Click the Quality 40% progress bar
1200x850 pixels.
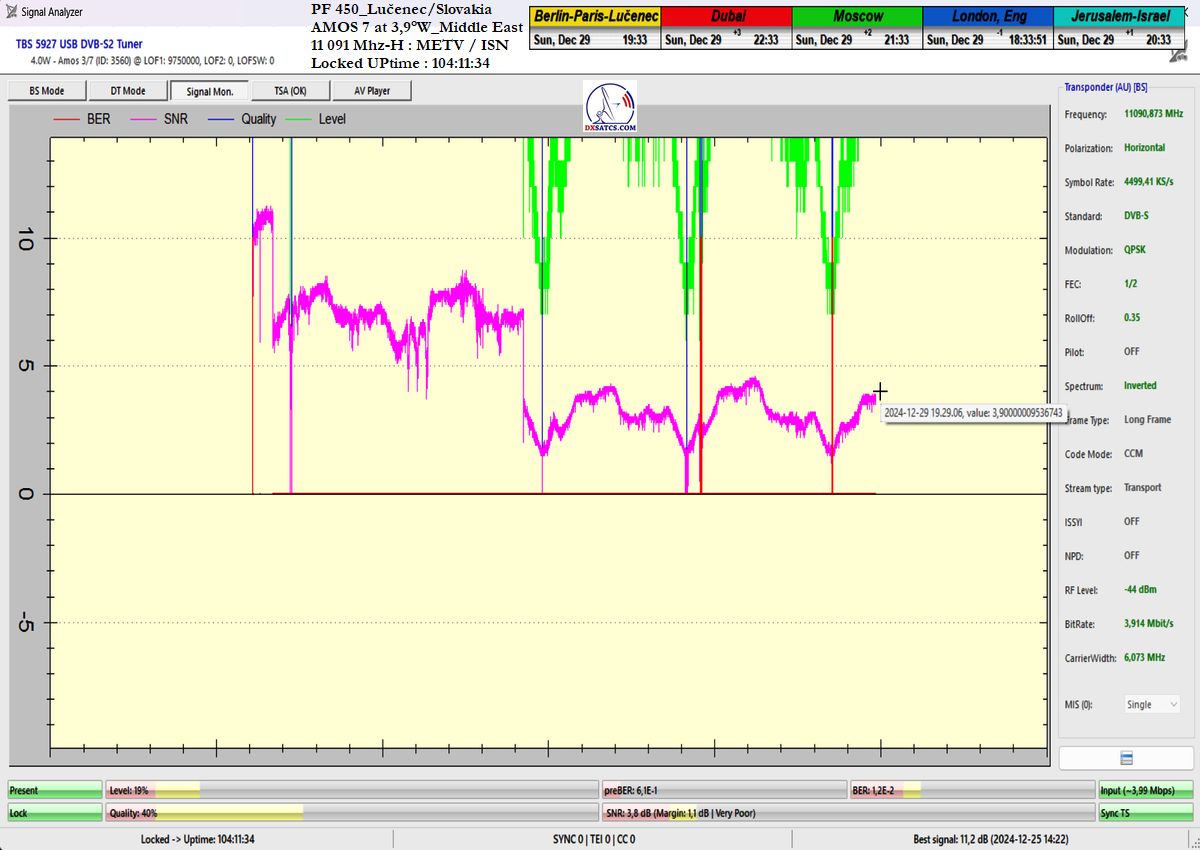350,813
